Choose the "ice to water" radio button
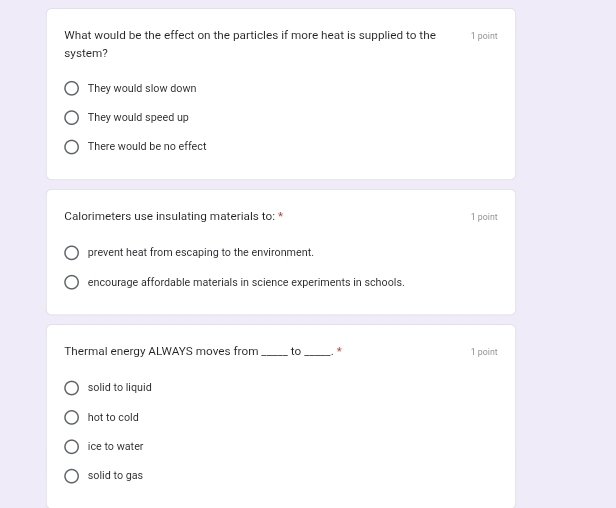 [72, 447]
